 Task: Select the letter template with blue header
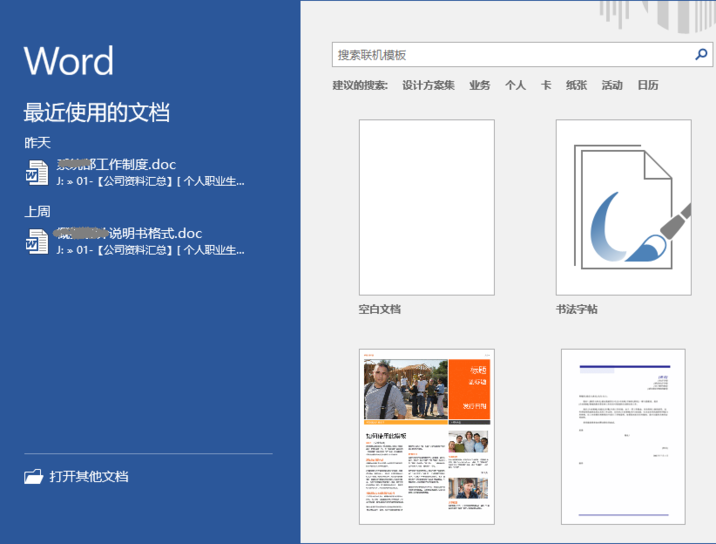coord(623,436)
